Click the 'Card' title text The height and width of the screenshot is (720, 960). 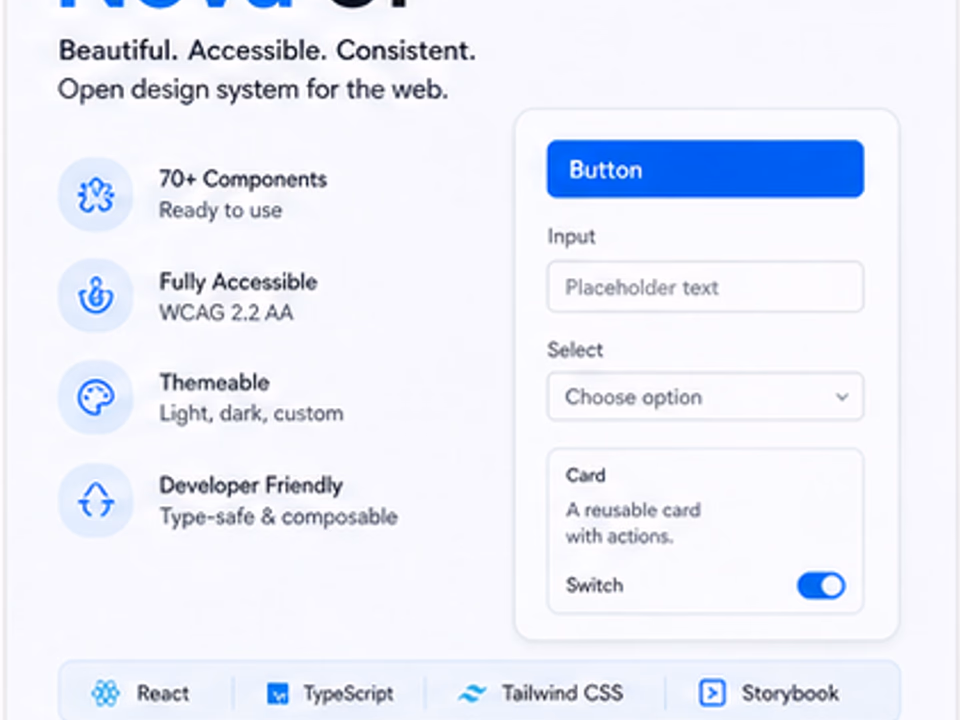[x=585, y=475]
